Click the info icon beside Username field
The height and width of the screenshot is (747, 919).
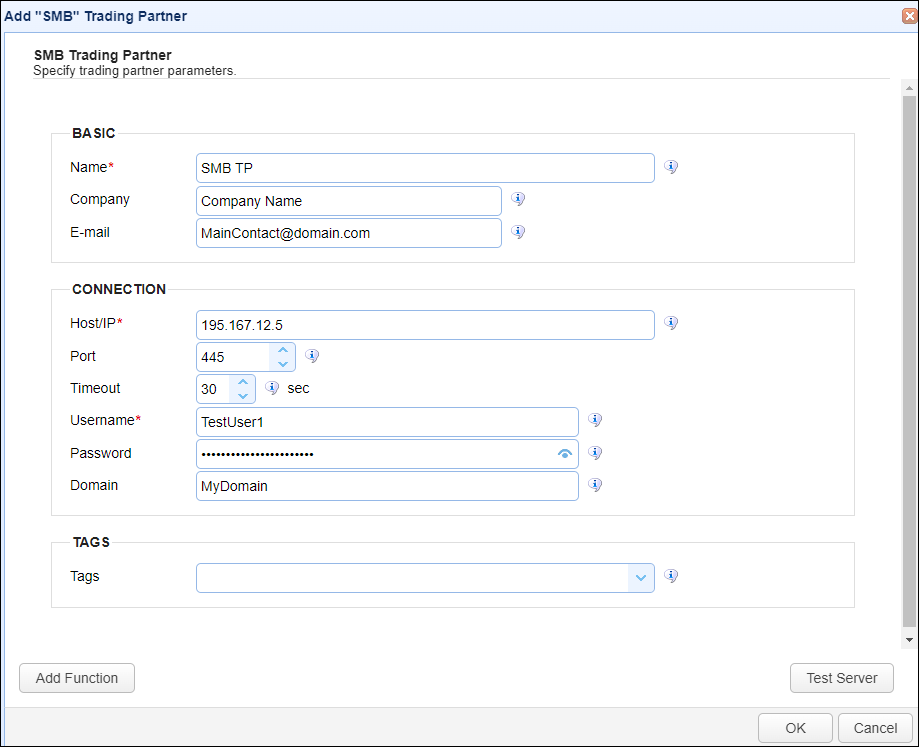[x=595, y=419]
